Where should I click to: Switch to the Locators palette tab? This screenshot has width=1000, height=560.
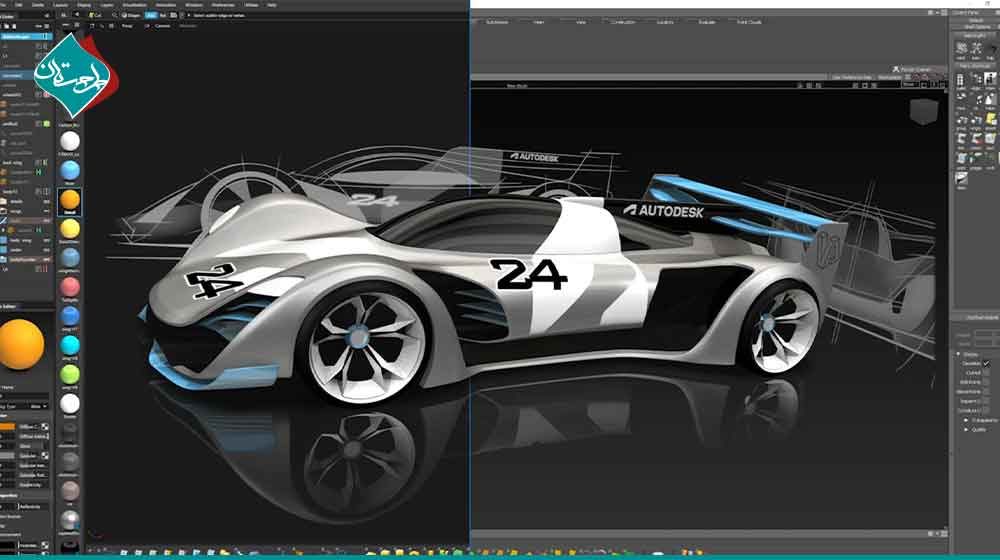point(665,22)
